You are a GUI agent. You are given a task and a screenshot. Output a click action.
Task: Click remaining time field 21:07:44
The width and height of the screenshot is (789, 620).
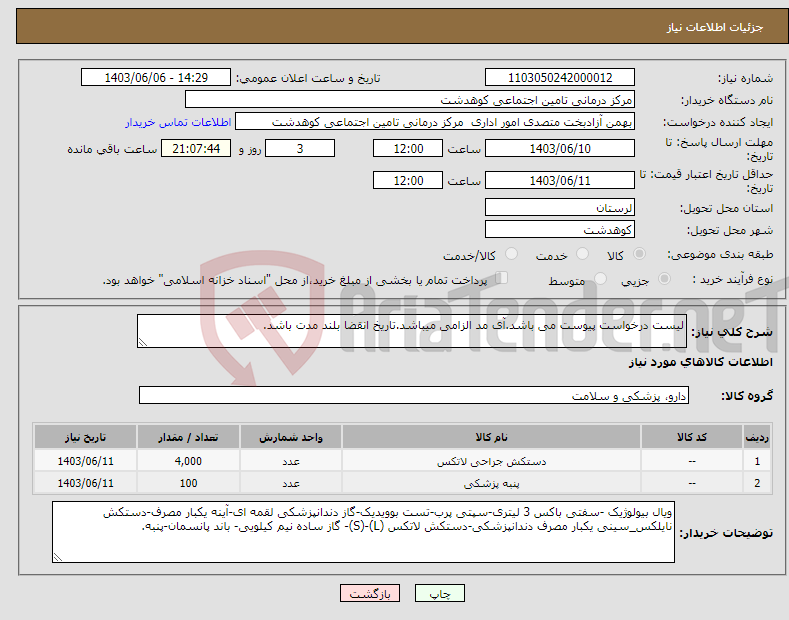196,148
